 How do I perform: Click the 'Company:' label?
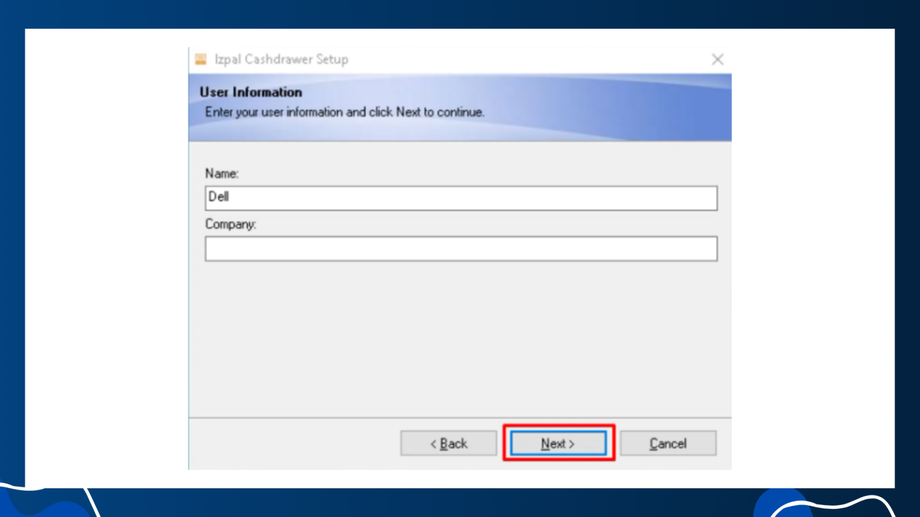click(231, 224)
